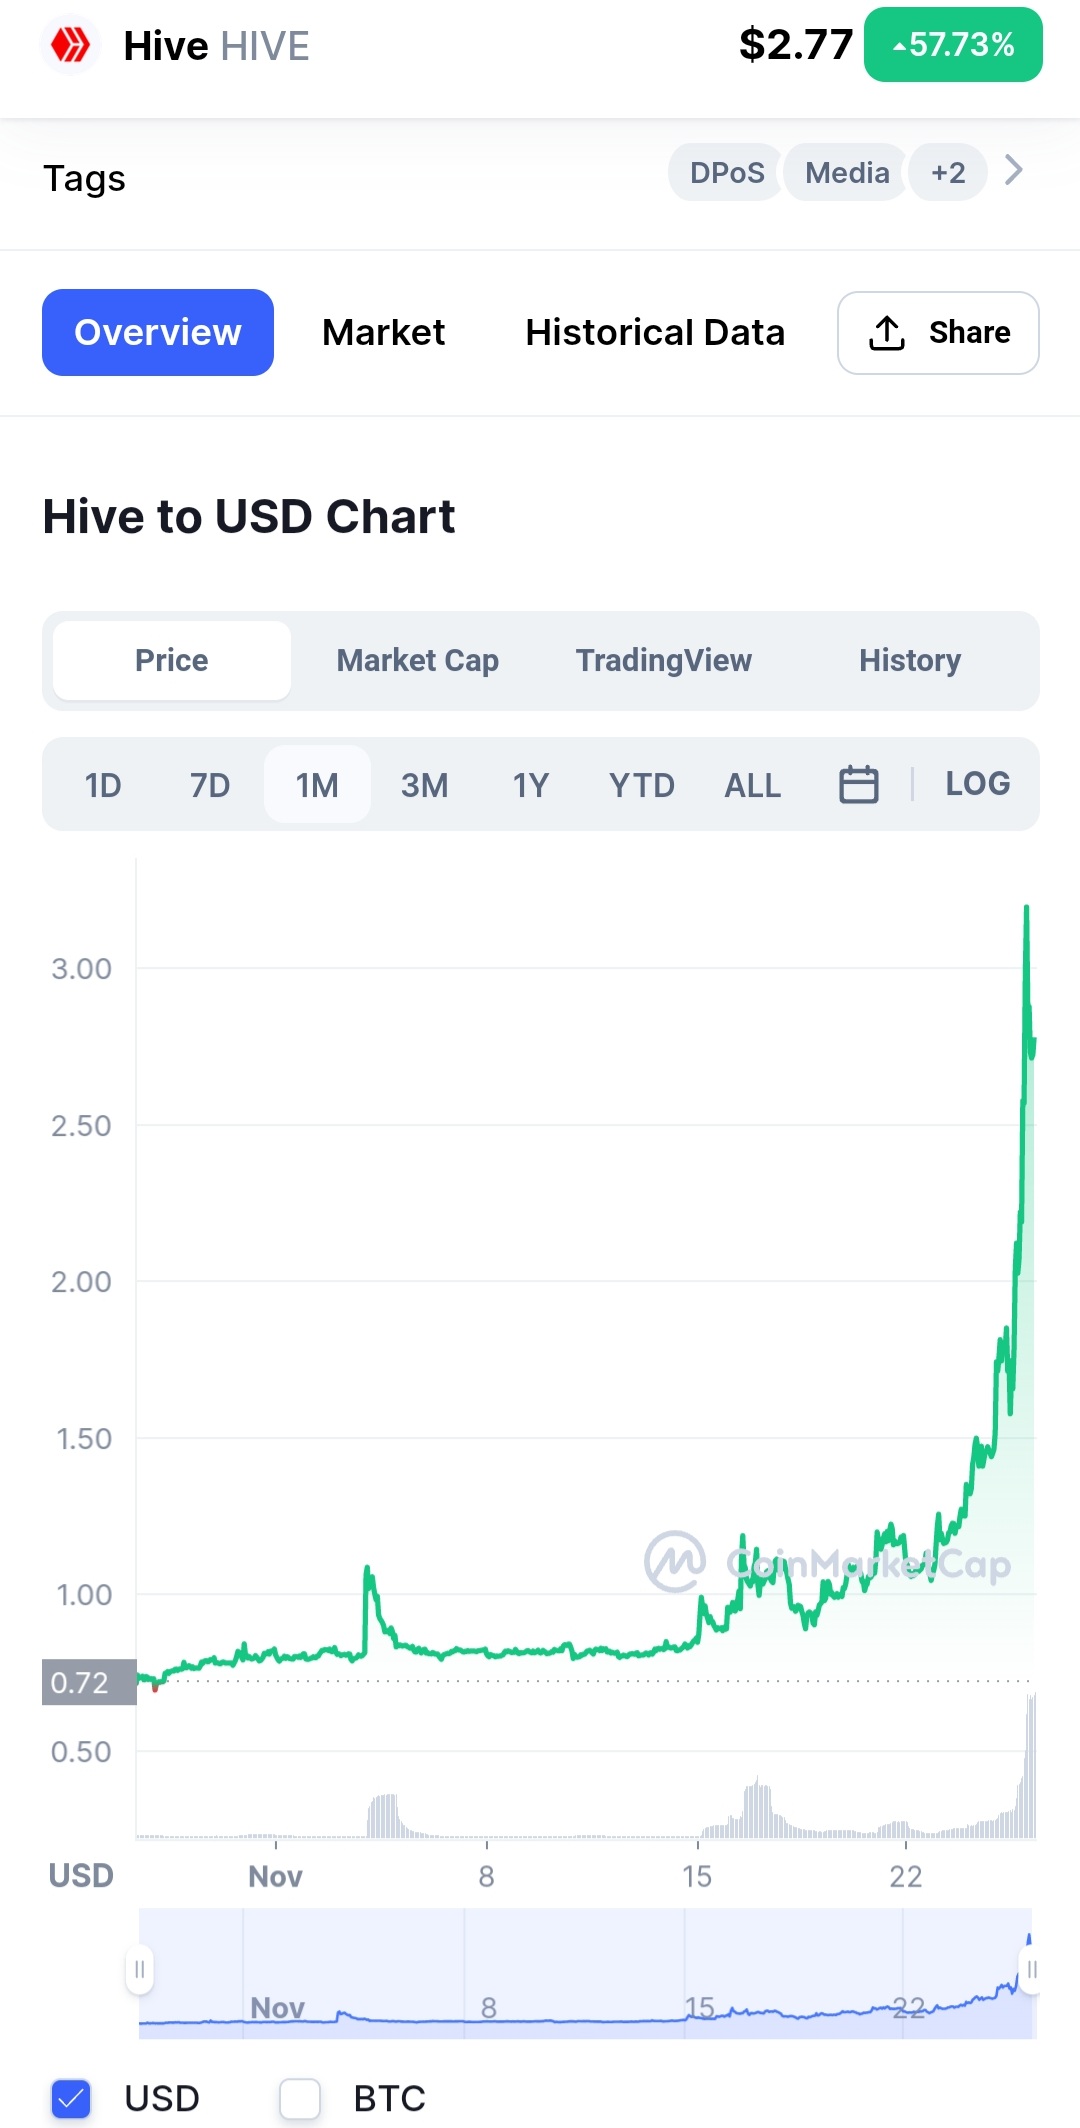Expand the +2 more tags pill
Image resolution: width=1080 pixels, height=2128 pixels.
coord(948,172)
